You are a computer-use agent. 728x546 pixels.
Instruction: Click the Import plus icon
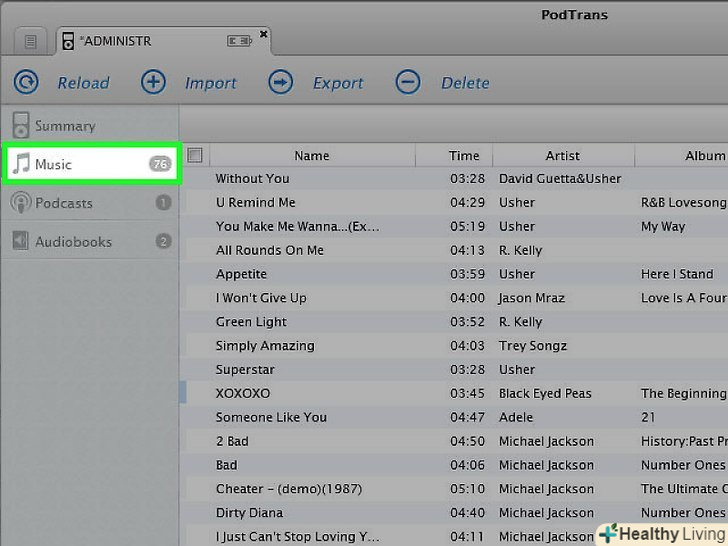(153, 82)
